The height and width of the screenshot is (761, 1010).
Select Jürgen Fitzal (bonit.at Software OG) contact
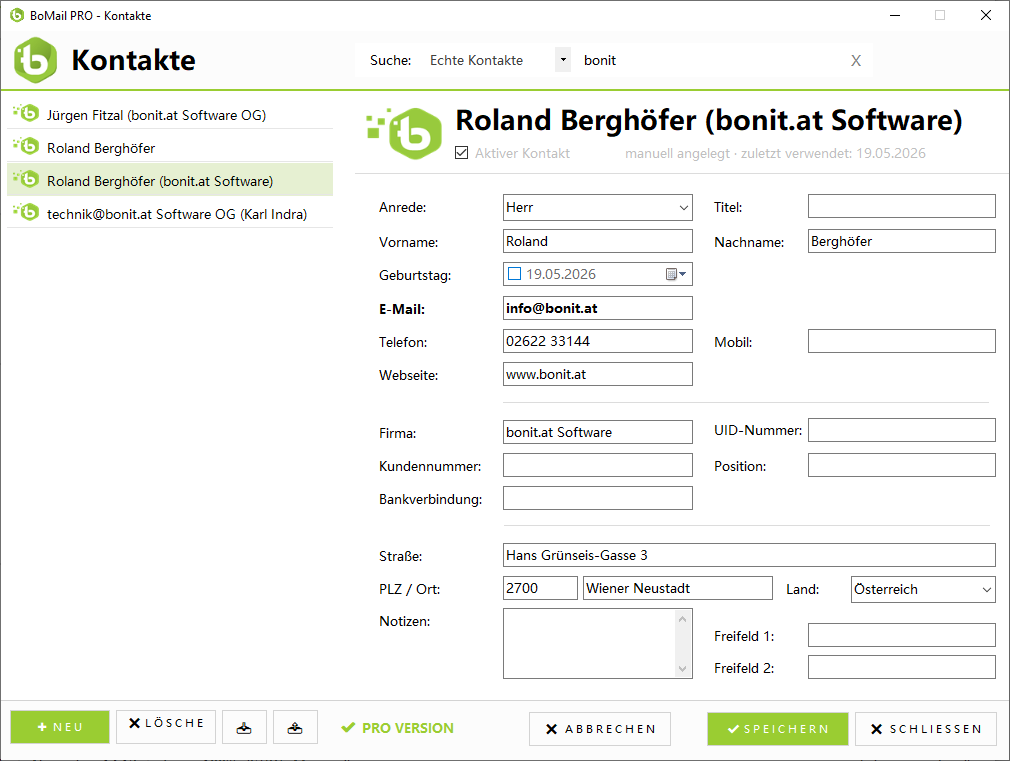[170, 115]
